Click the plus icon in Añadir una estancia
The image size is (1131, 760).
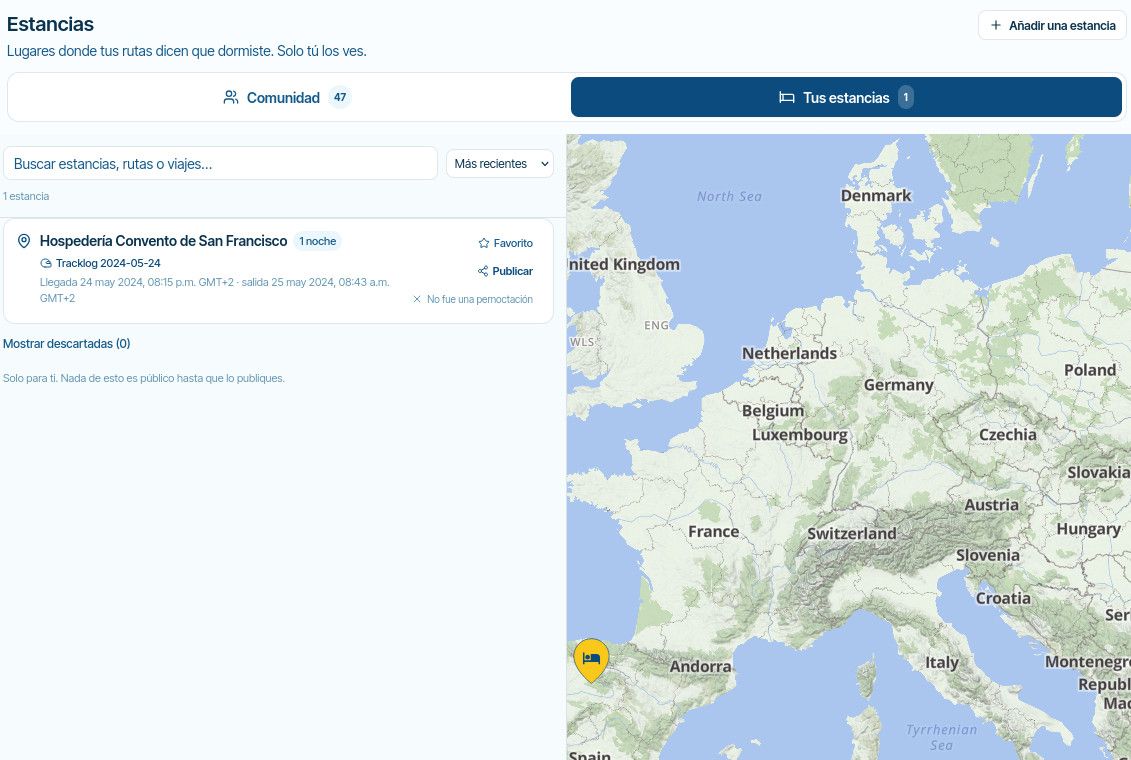(x=996, y=25)
